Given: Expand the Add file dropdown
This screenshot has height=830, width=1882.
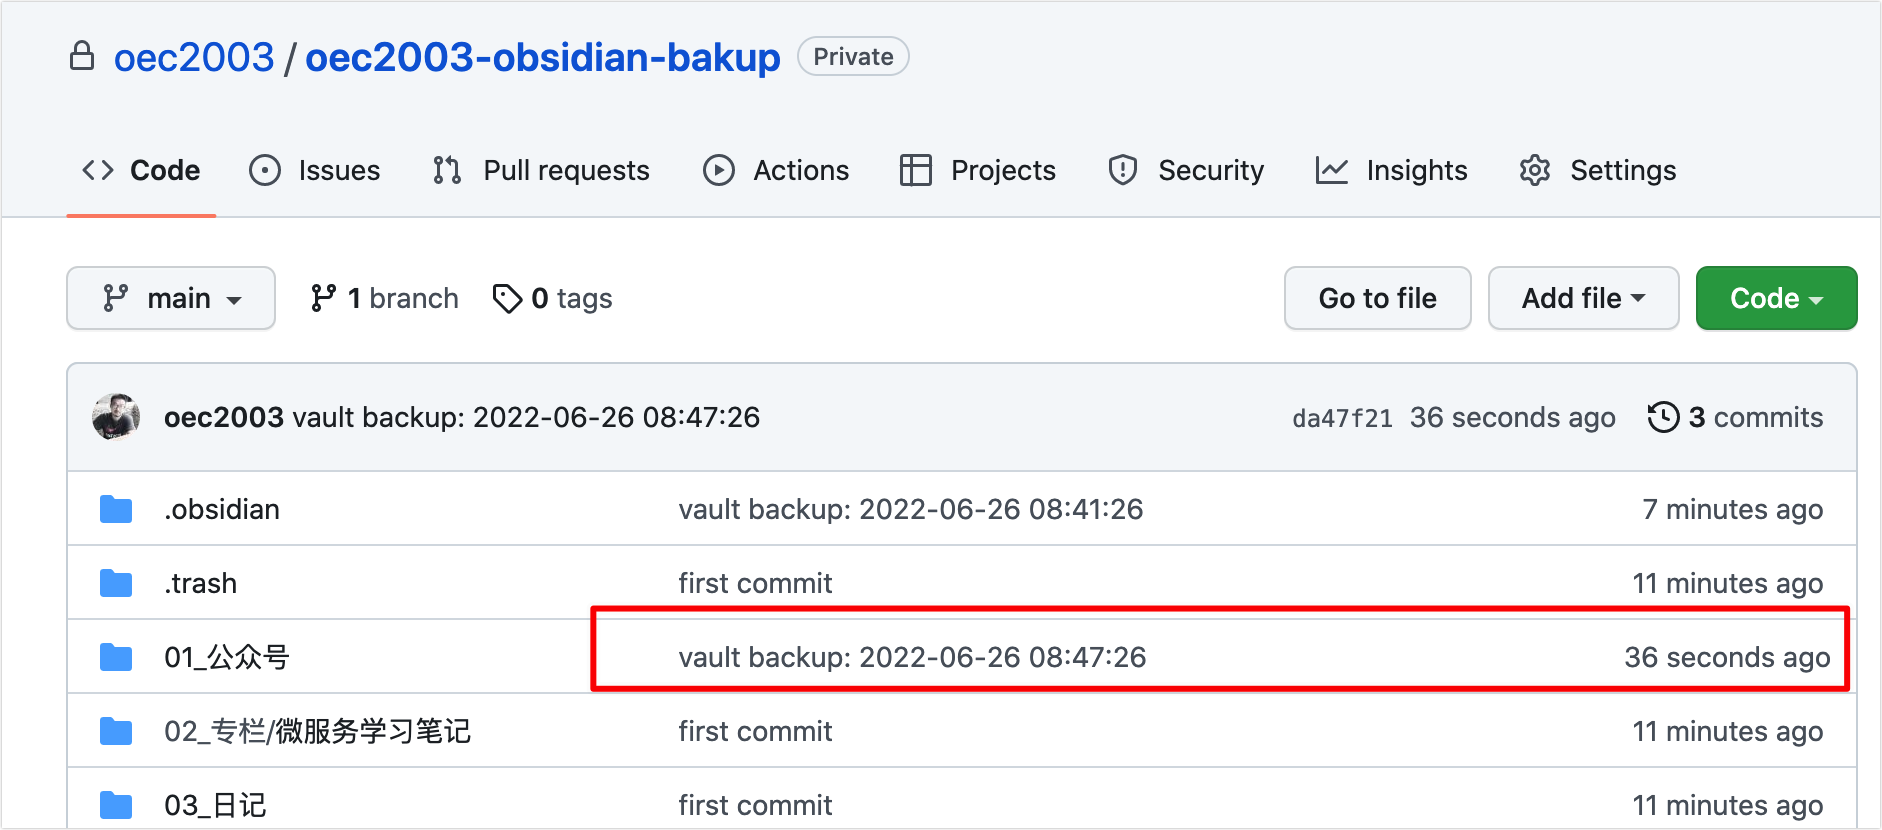Looking at the screenshot, I should [1583, 298].
